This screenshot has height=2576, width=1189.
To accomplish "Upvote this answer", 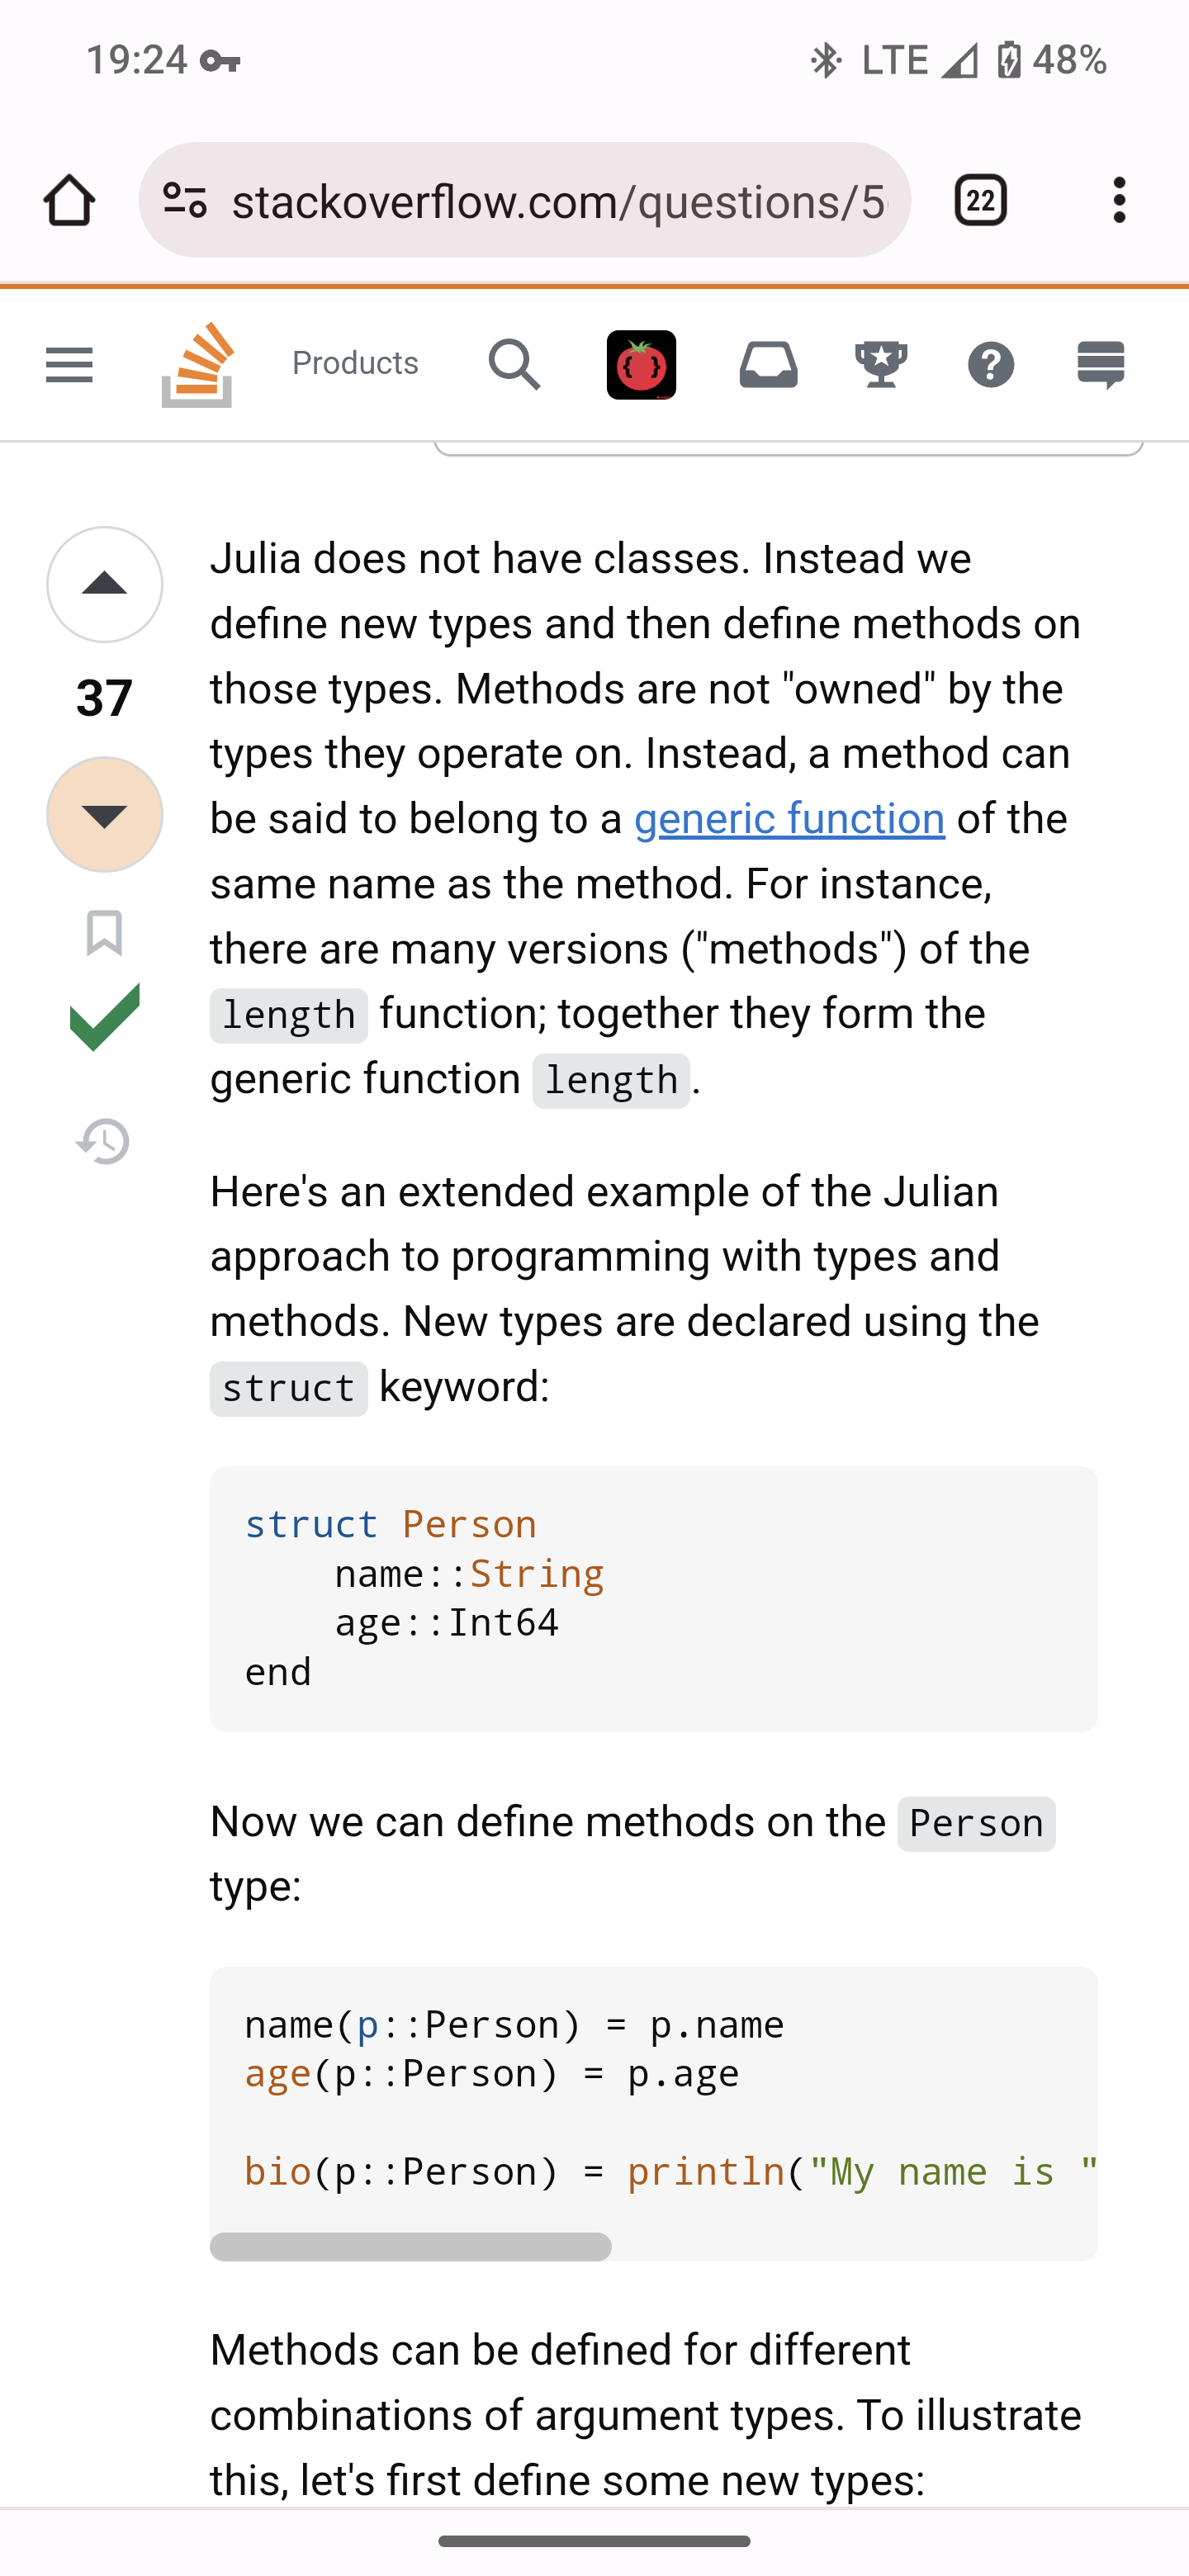I will 105,584.
